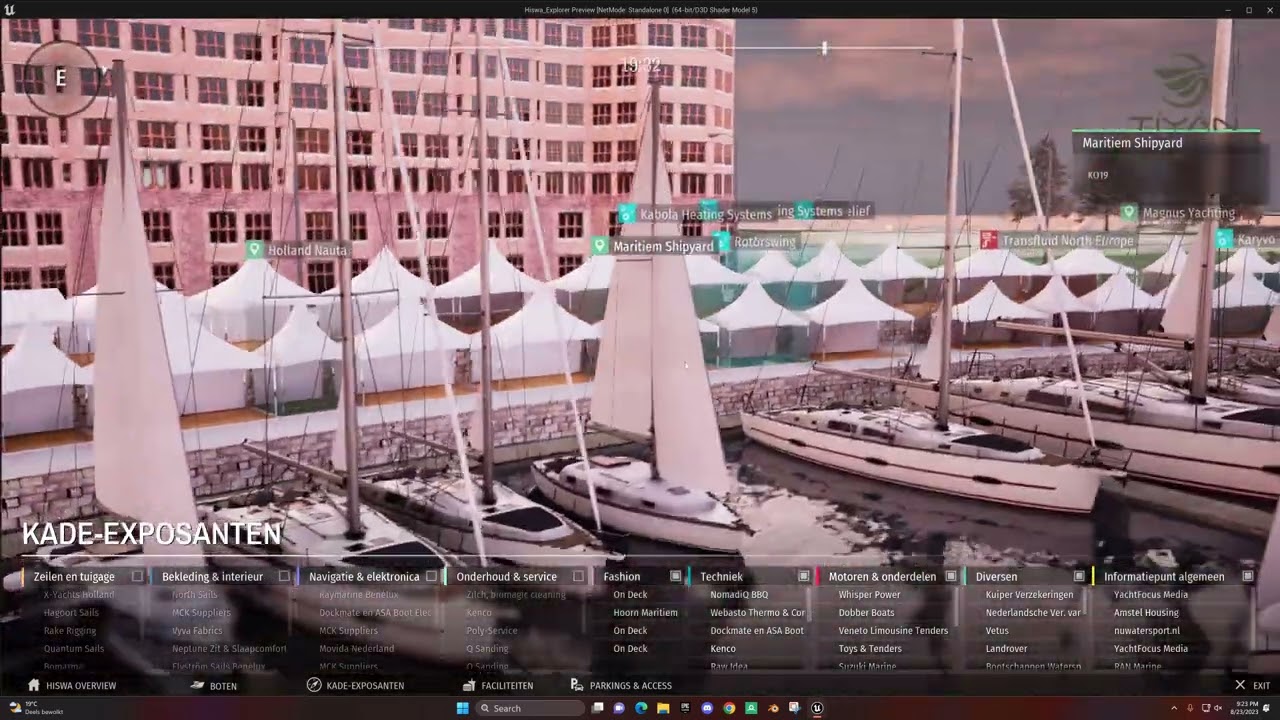Show hidden system tray icons

tap(1174, 708)
